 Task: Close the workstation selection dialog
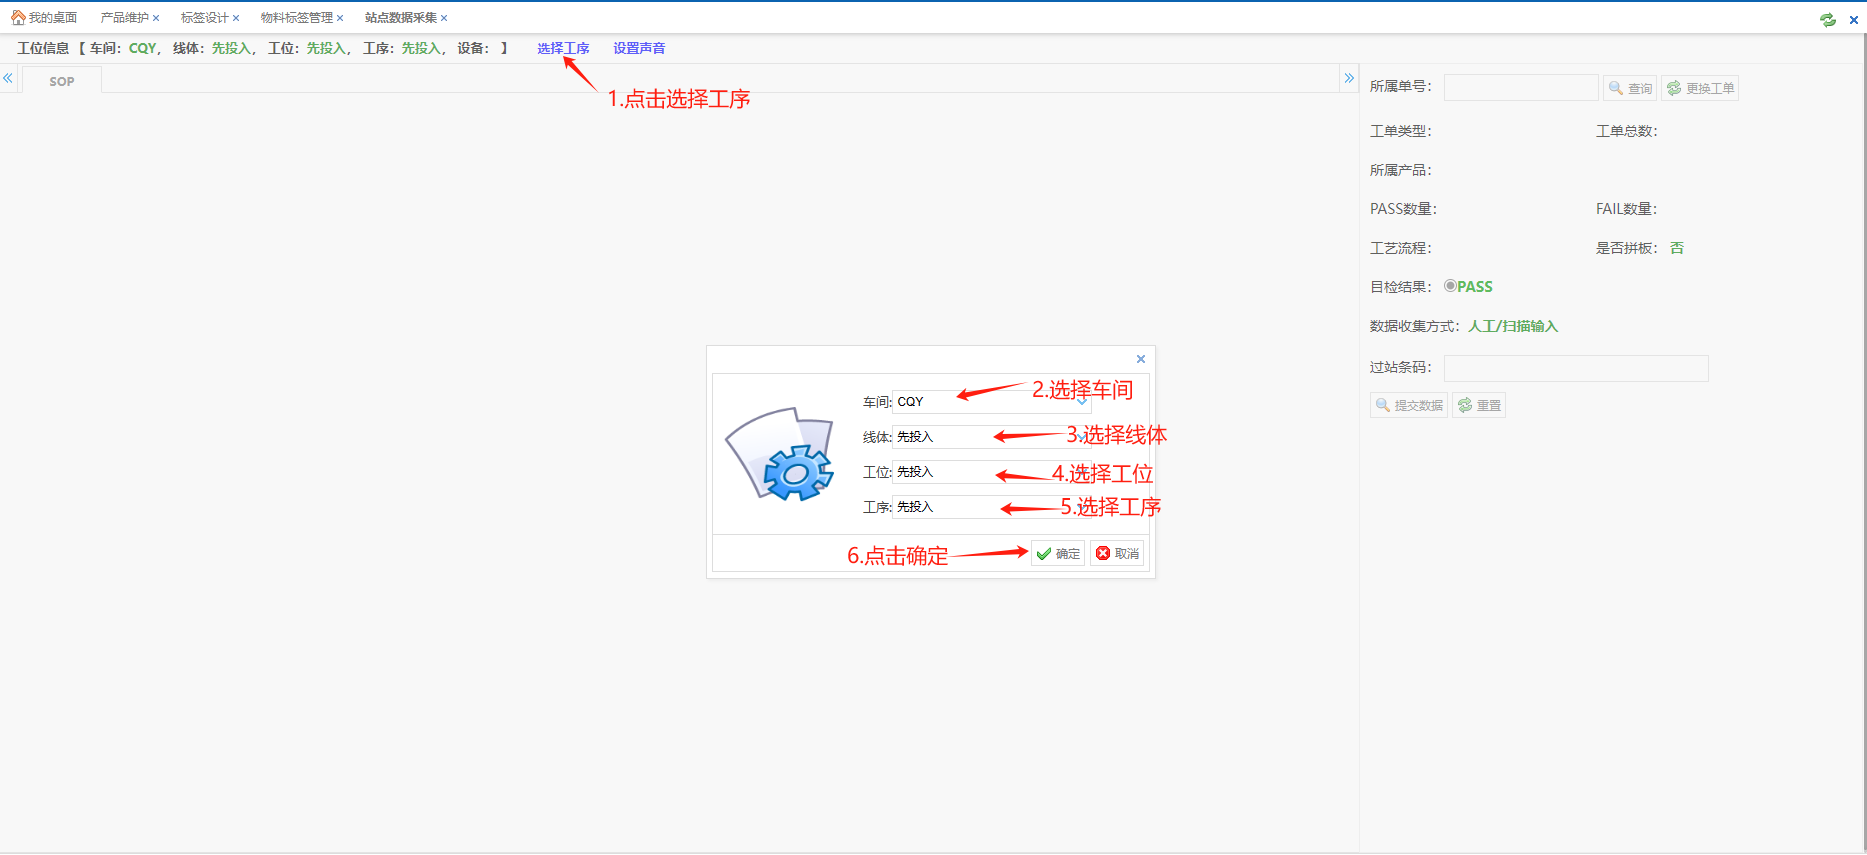[1140, 359]
